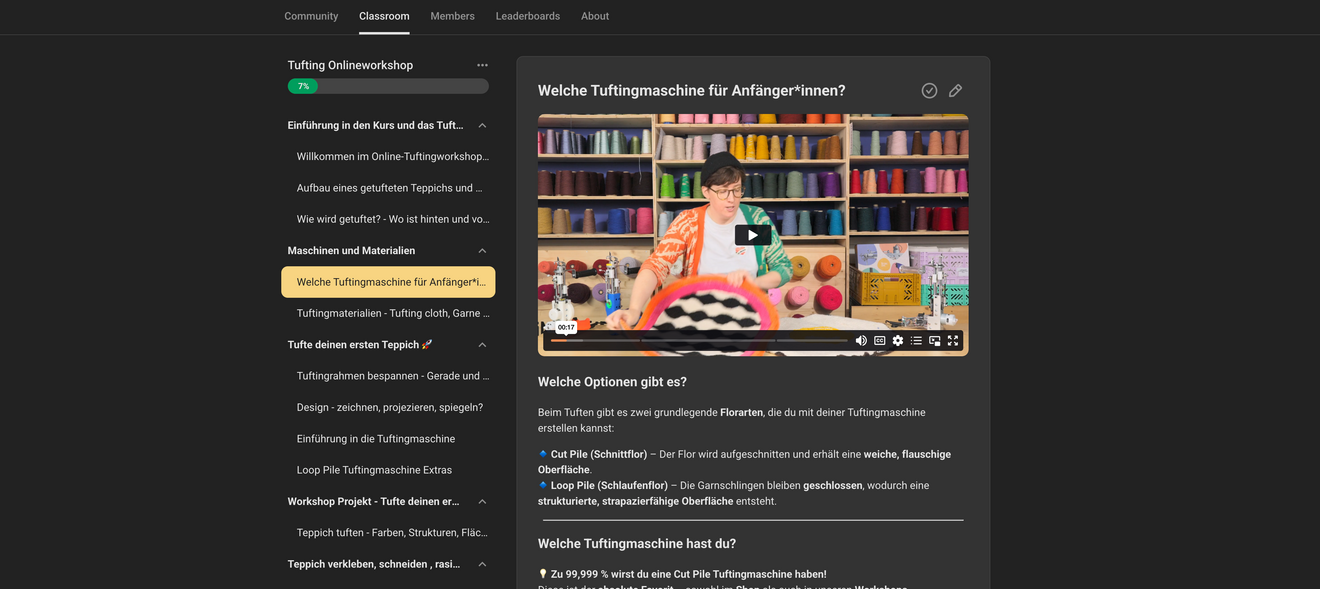Mark lesson as complete checkmark

coord(929,91)
